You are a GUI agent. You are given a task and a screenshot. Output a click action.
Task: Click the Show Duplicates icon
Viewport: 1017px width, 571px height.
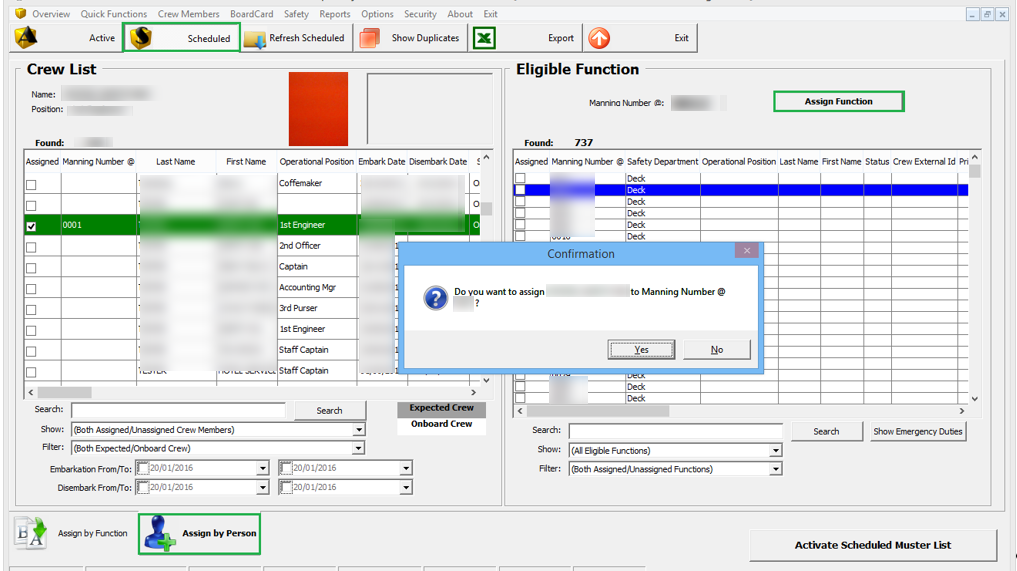click(370, 38)
